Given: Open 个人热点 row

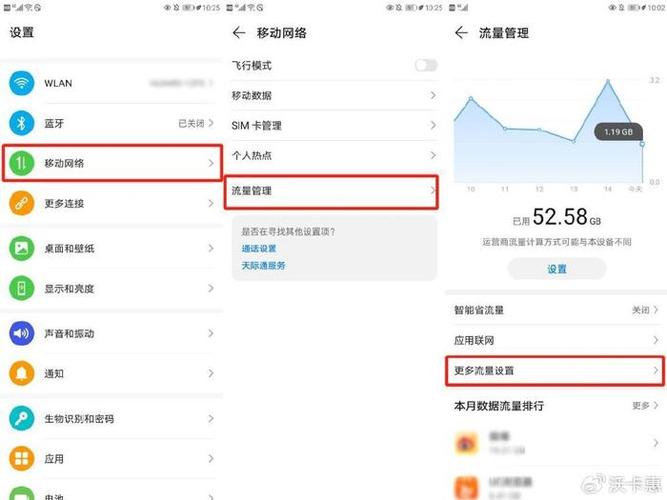Looking at the screenshot, I should [x=334, y=155].
